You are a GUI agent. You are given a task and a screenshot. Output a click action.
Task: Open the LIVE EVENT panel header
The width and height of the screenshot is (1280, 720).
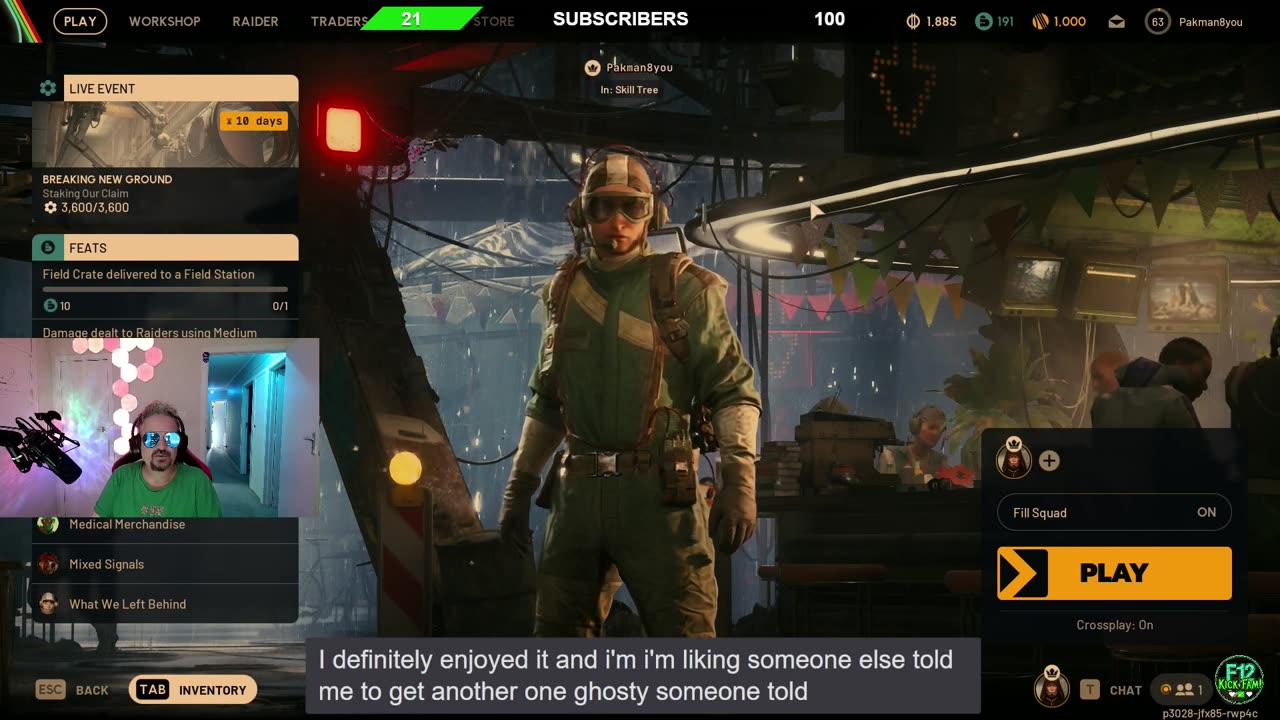pyautogui.click(x=181, y=88)
